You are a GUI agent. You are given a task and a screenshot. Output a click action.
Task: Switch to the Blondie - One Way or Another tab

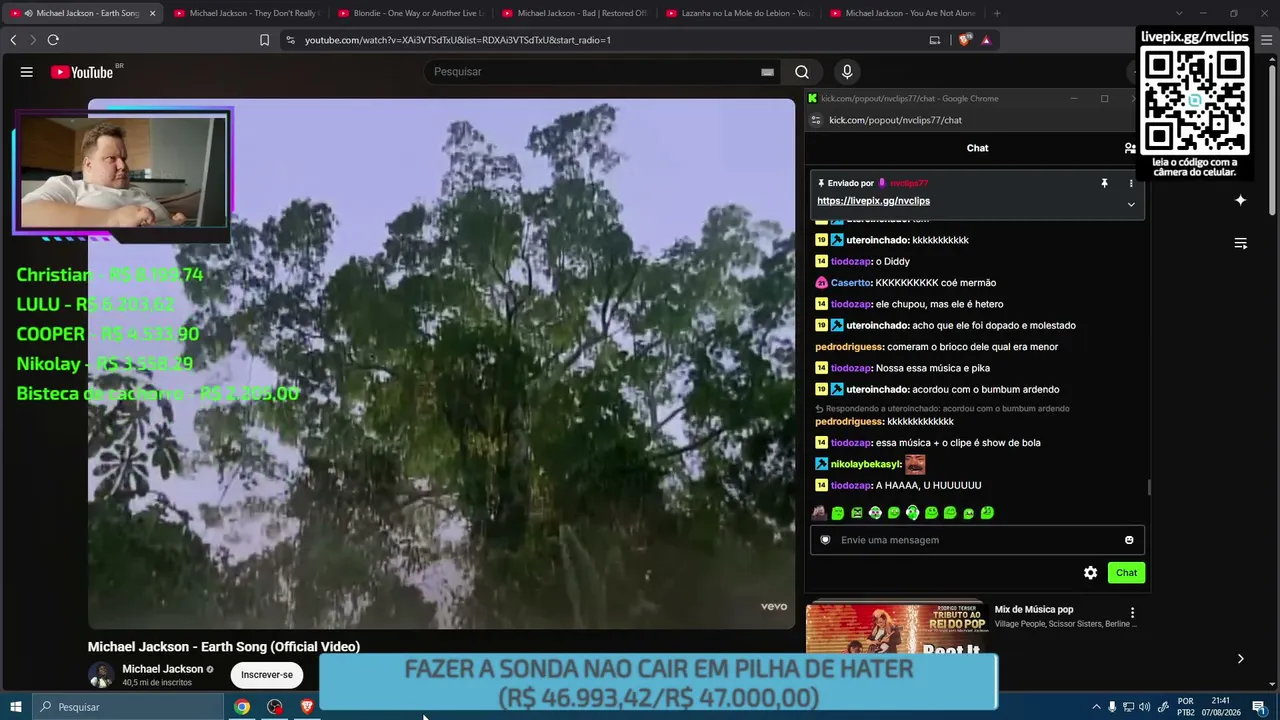tap(411, 13)
